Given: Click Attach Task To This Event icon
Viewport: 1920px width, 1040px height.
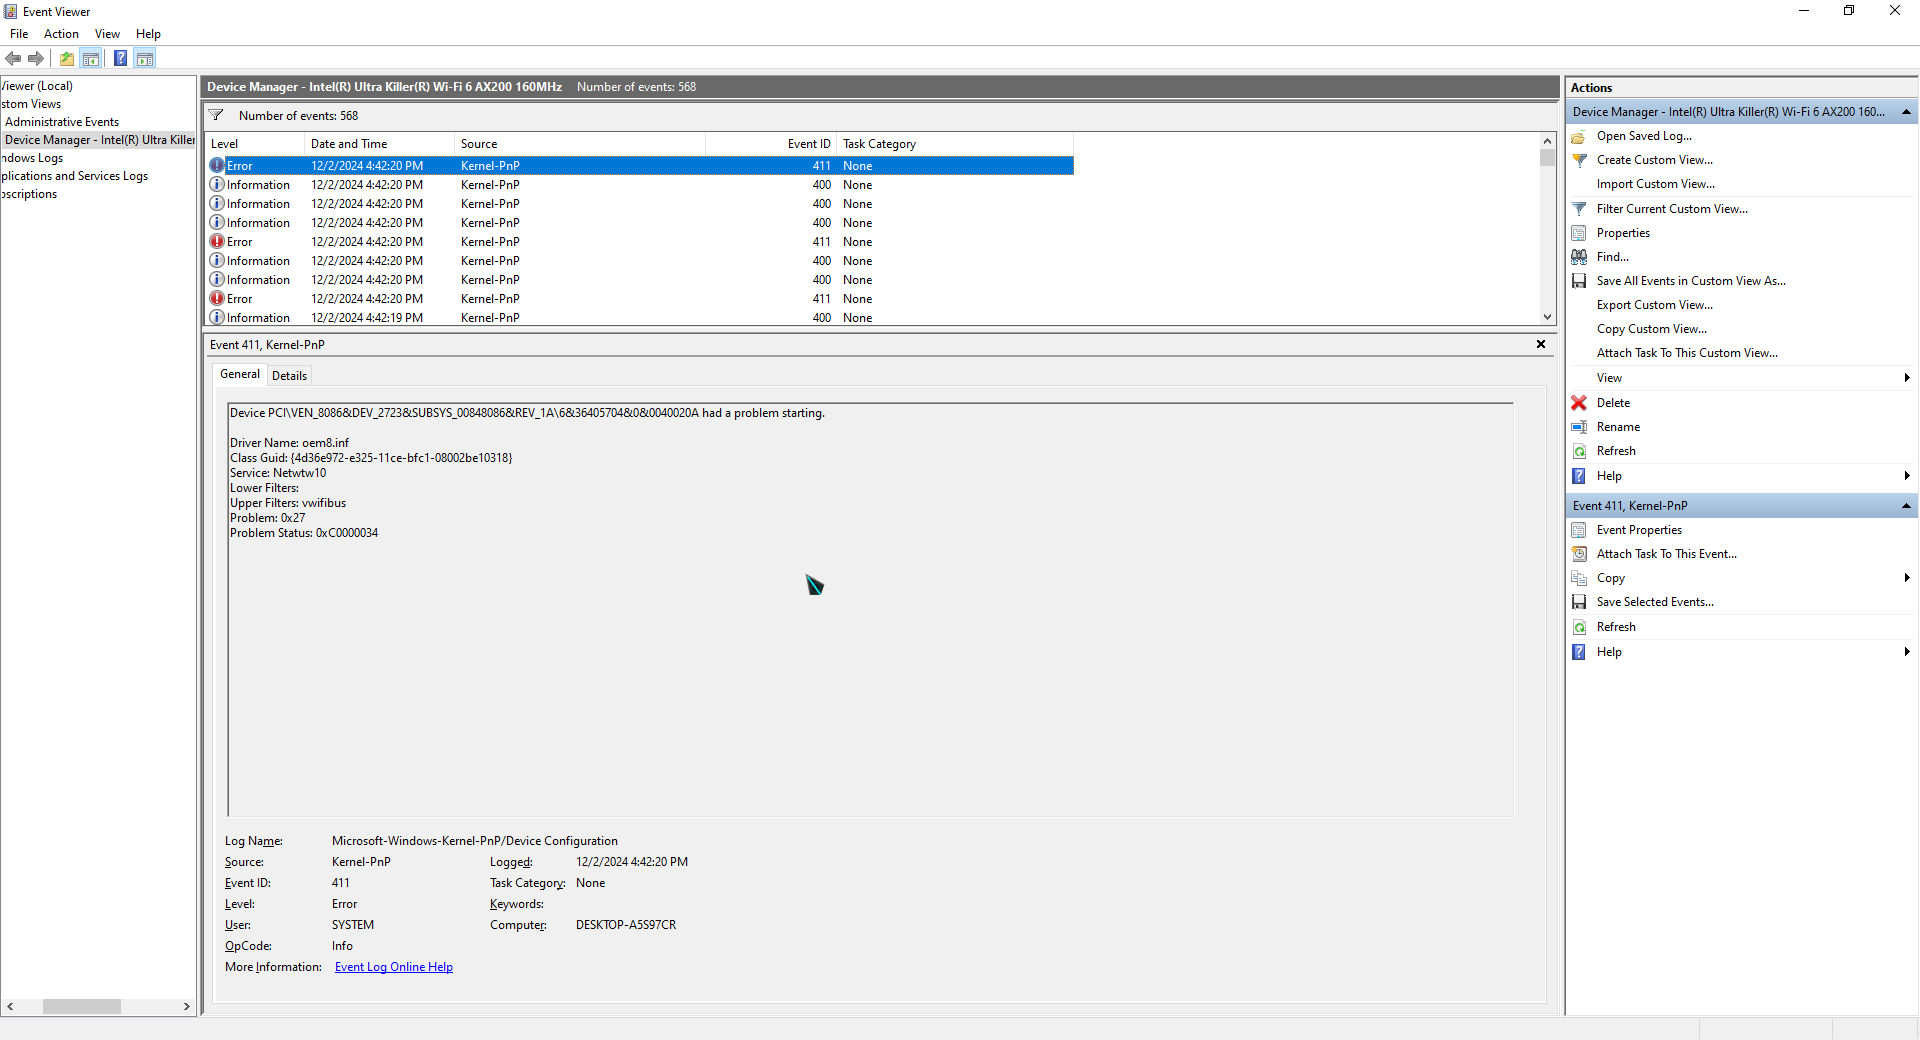Looking at the screenshot, I should pos(1579,554).
